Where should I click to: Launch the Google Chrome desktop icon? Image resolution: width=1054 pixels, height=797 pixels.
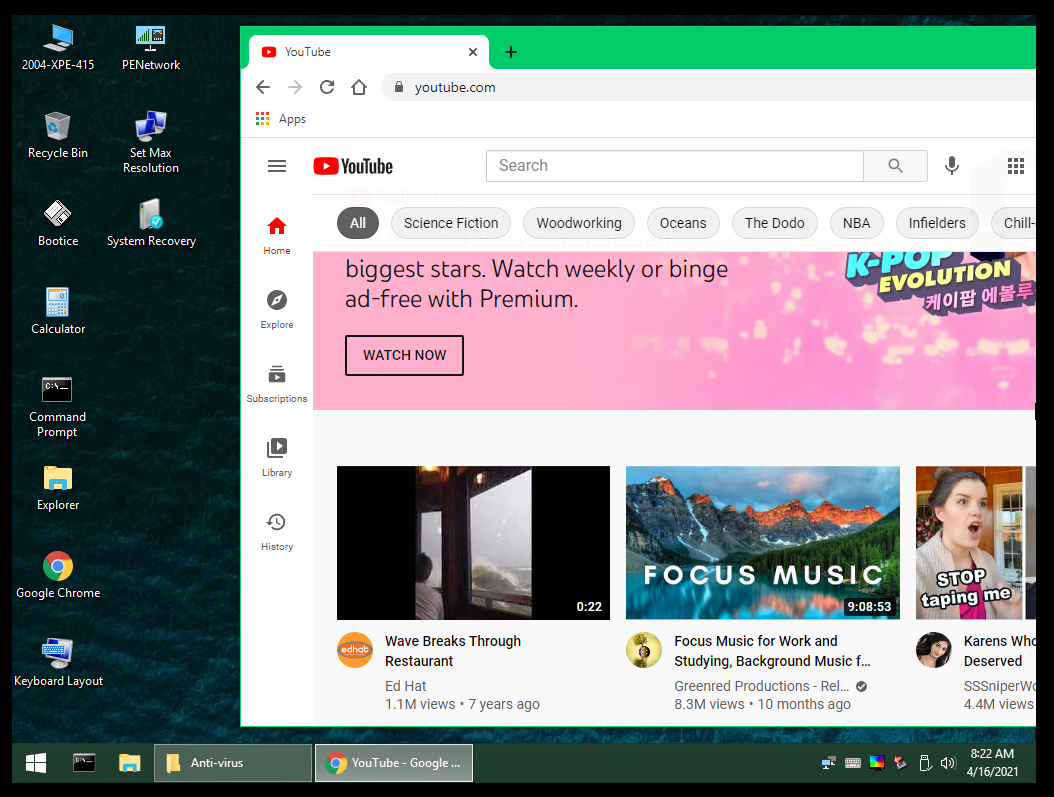click(x=58, y=575)
